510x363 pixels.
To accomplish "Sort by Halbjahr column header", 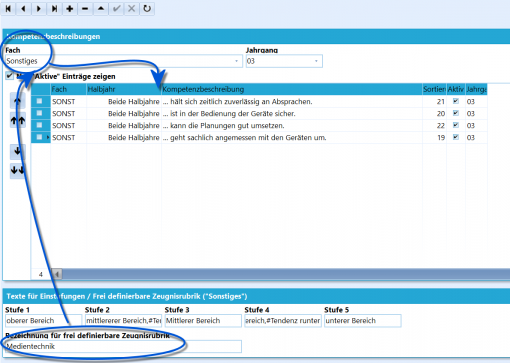I will pos(124,89).
